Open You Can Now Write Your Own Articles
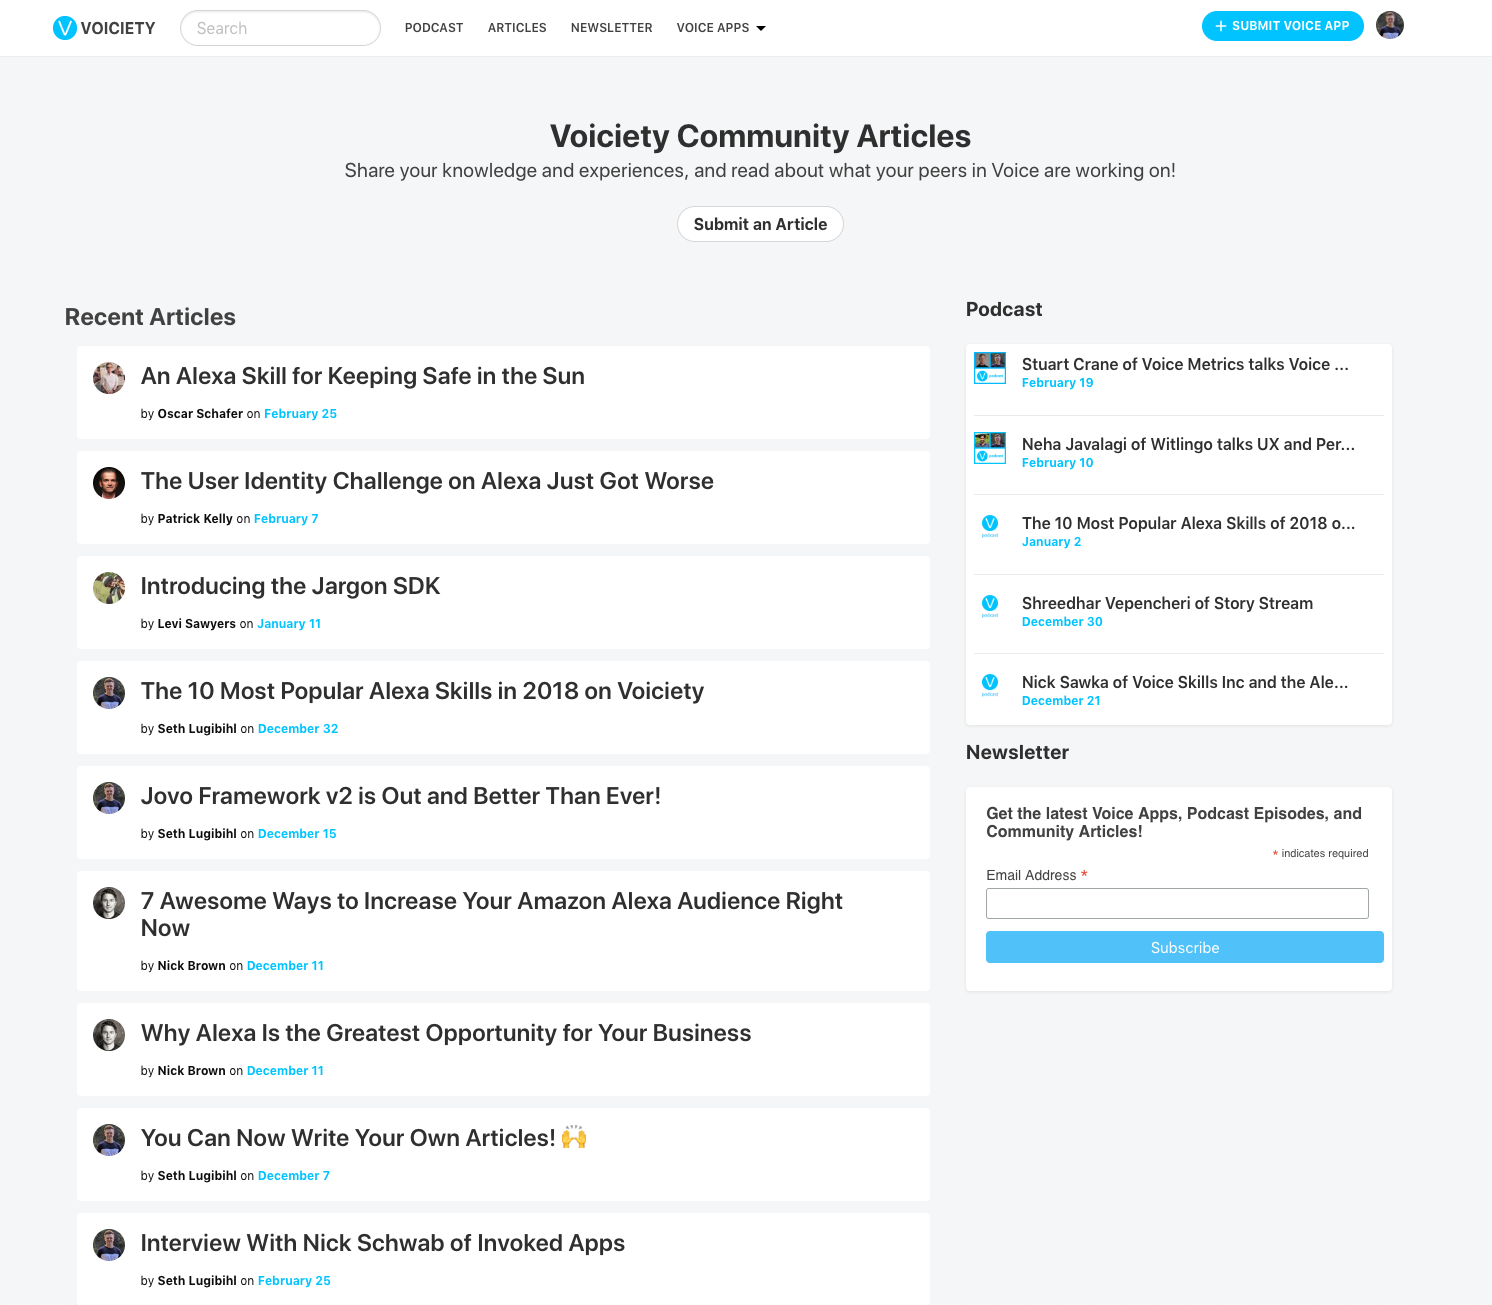 pos(364,1138)
